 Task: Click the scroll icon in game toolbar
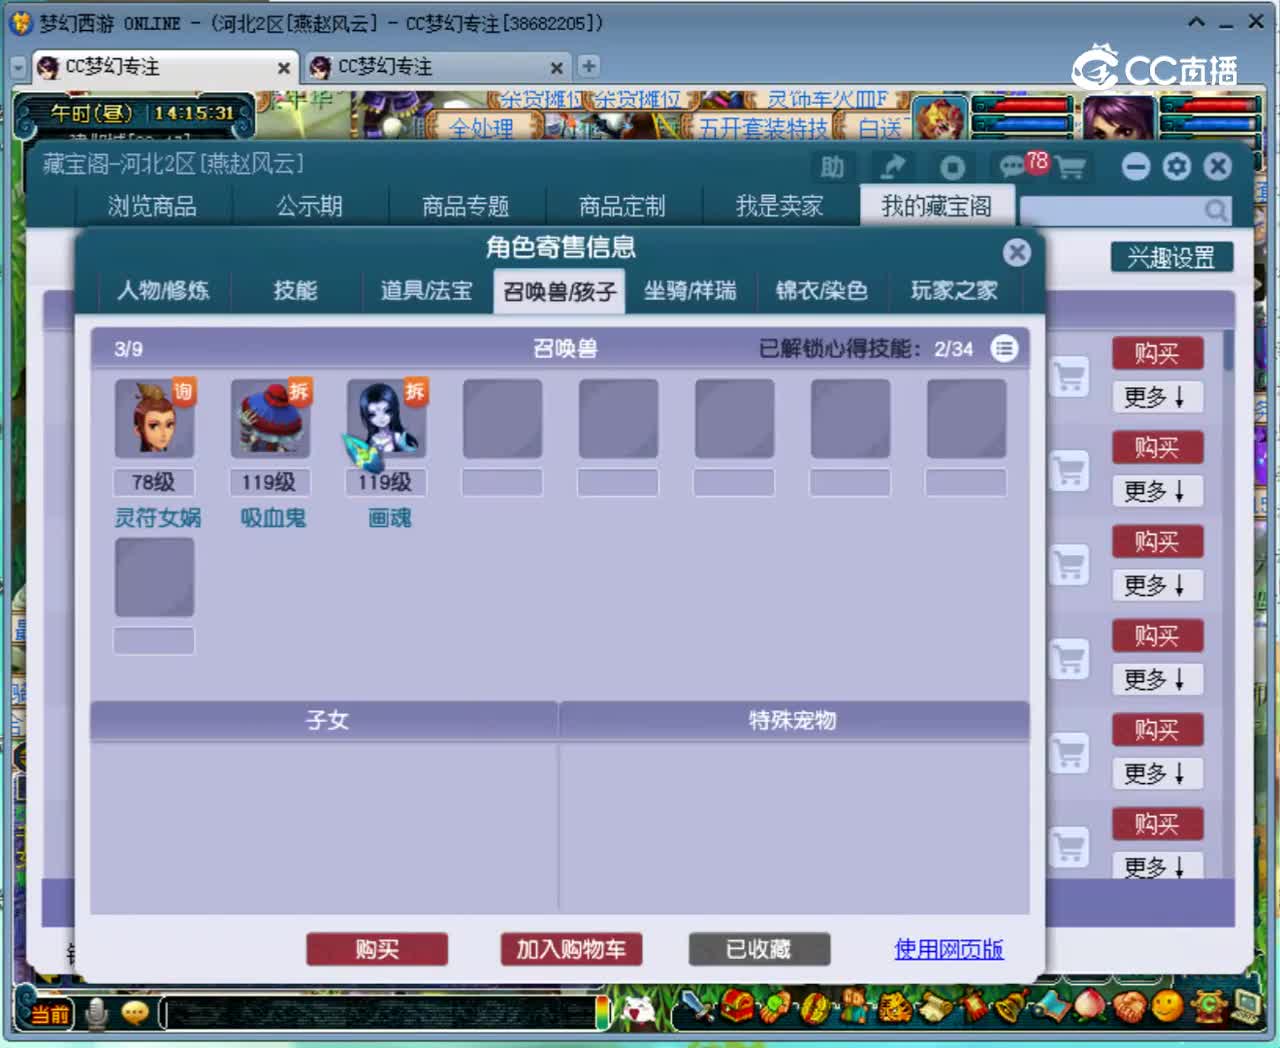[933, 1007]
